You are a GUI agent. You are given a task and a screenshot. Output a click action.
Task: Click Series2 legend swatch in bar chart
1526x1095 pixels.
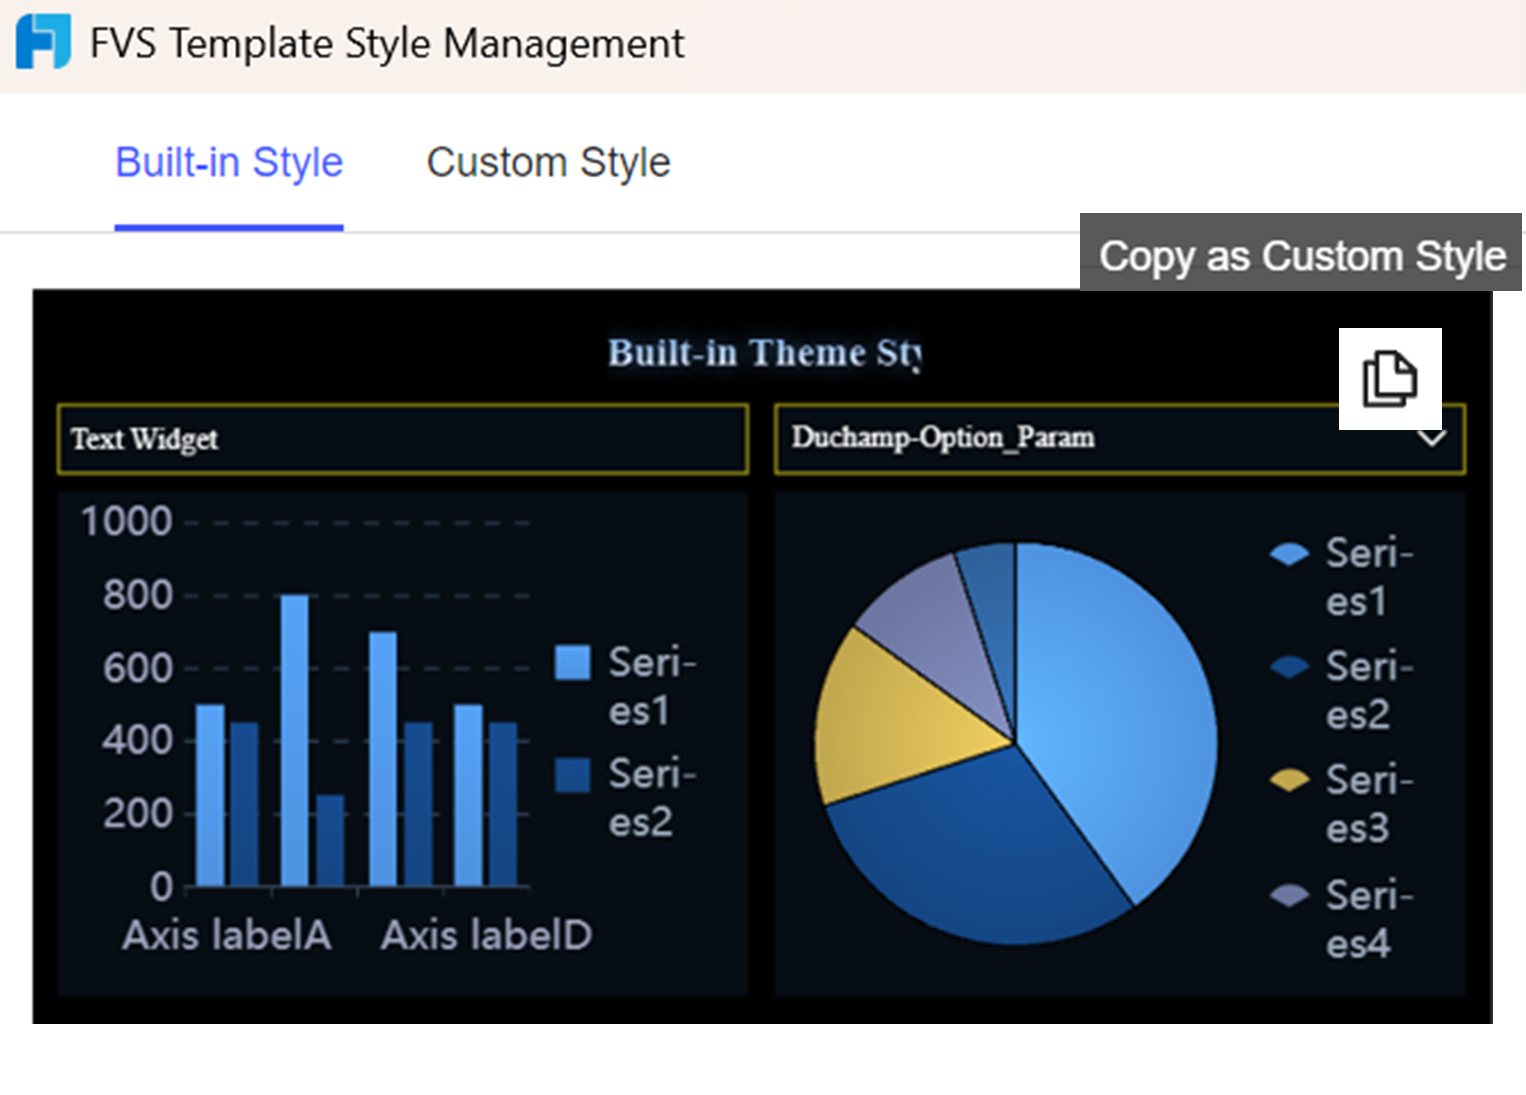pyautogui.click(x=573, y=775)
